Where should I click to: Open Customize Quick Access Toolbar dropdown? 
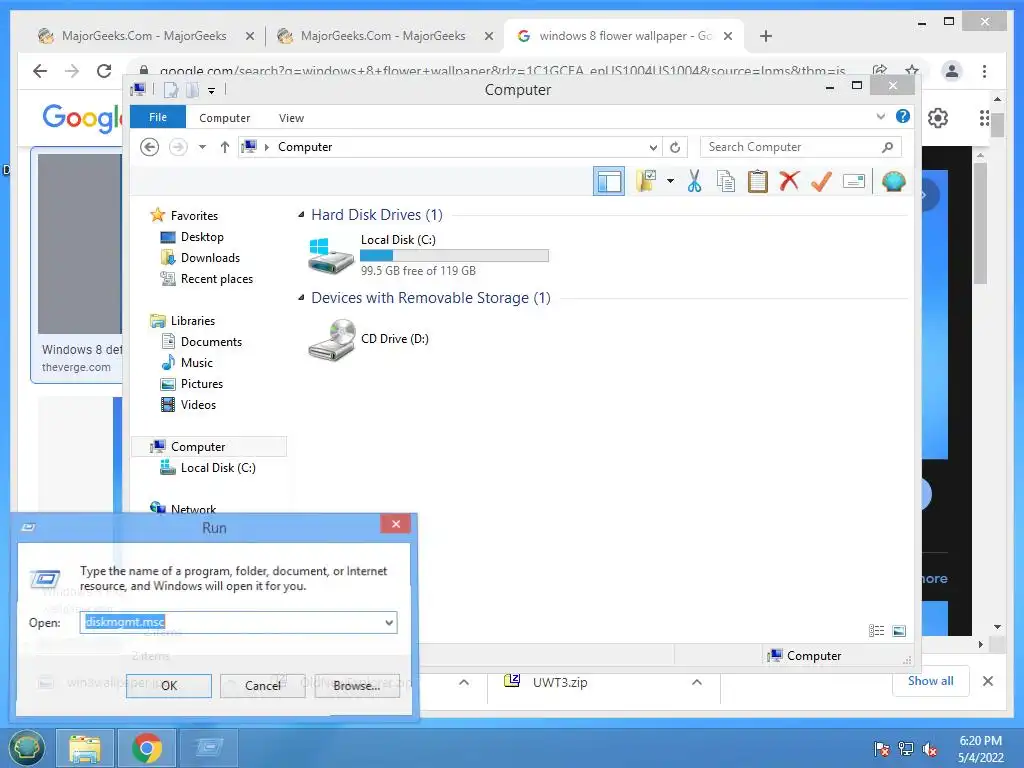click(x=212, y=91)
